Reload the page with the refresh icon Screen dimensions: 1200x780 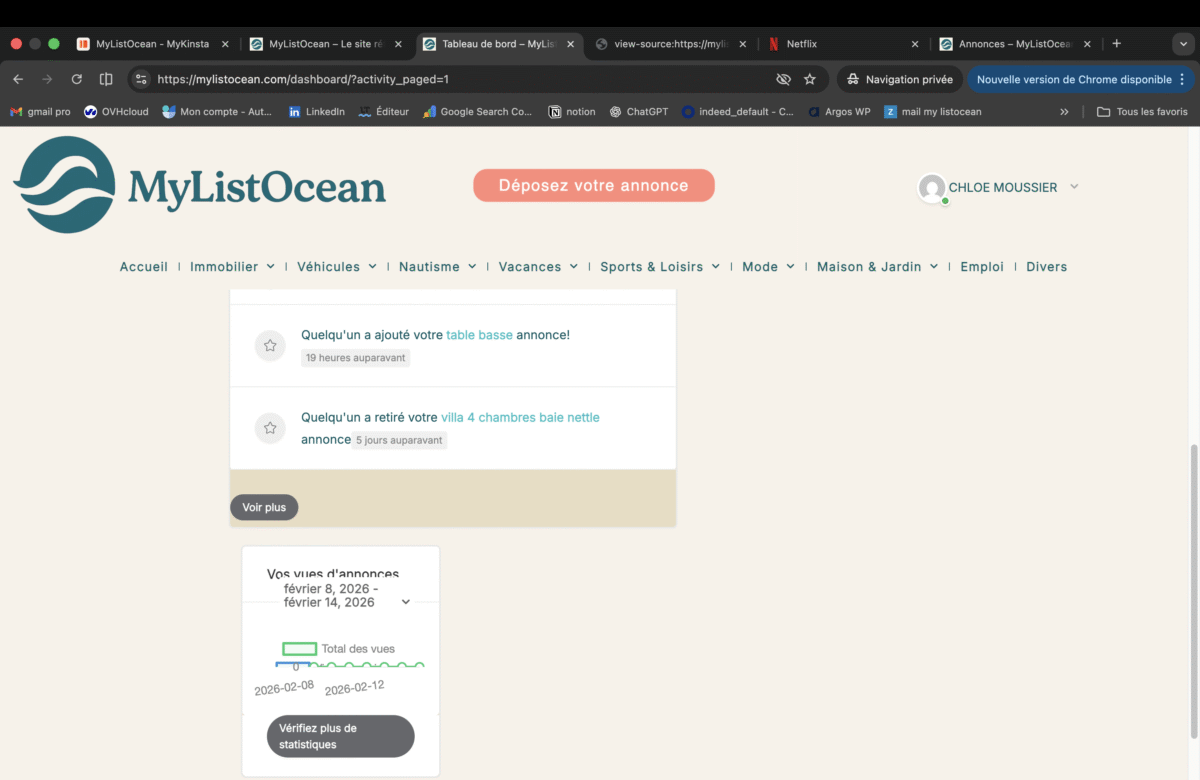(76, 79)
